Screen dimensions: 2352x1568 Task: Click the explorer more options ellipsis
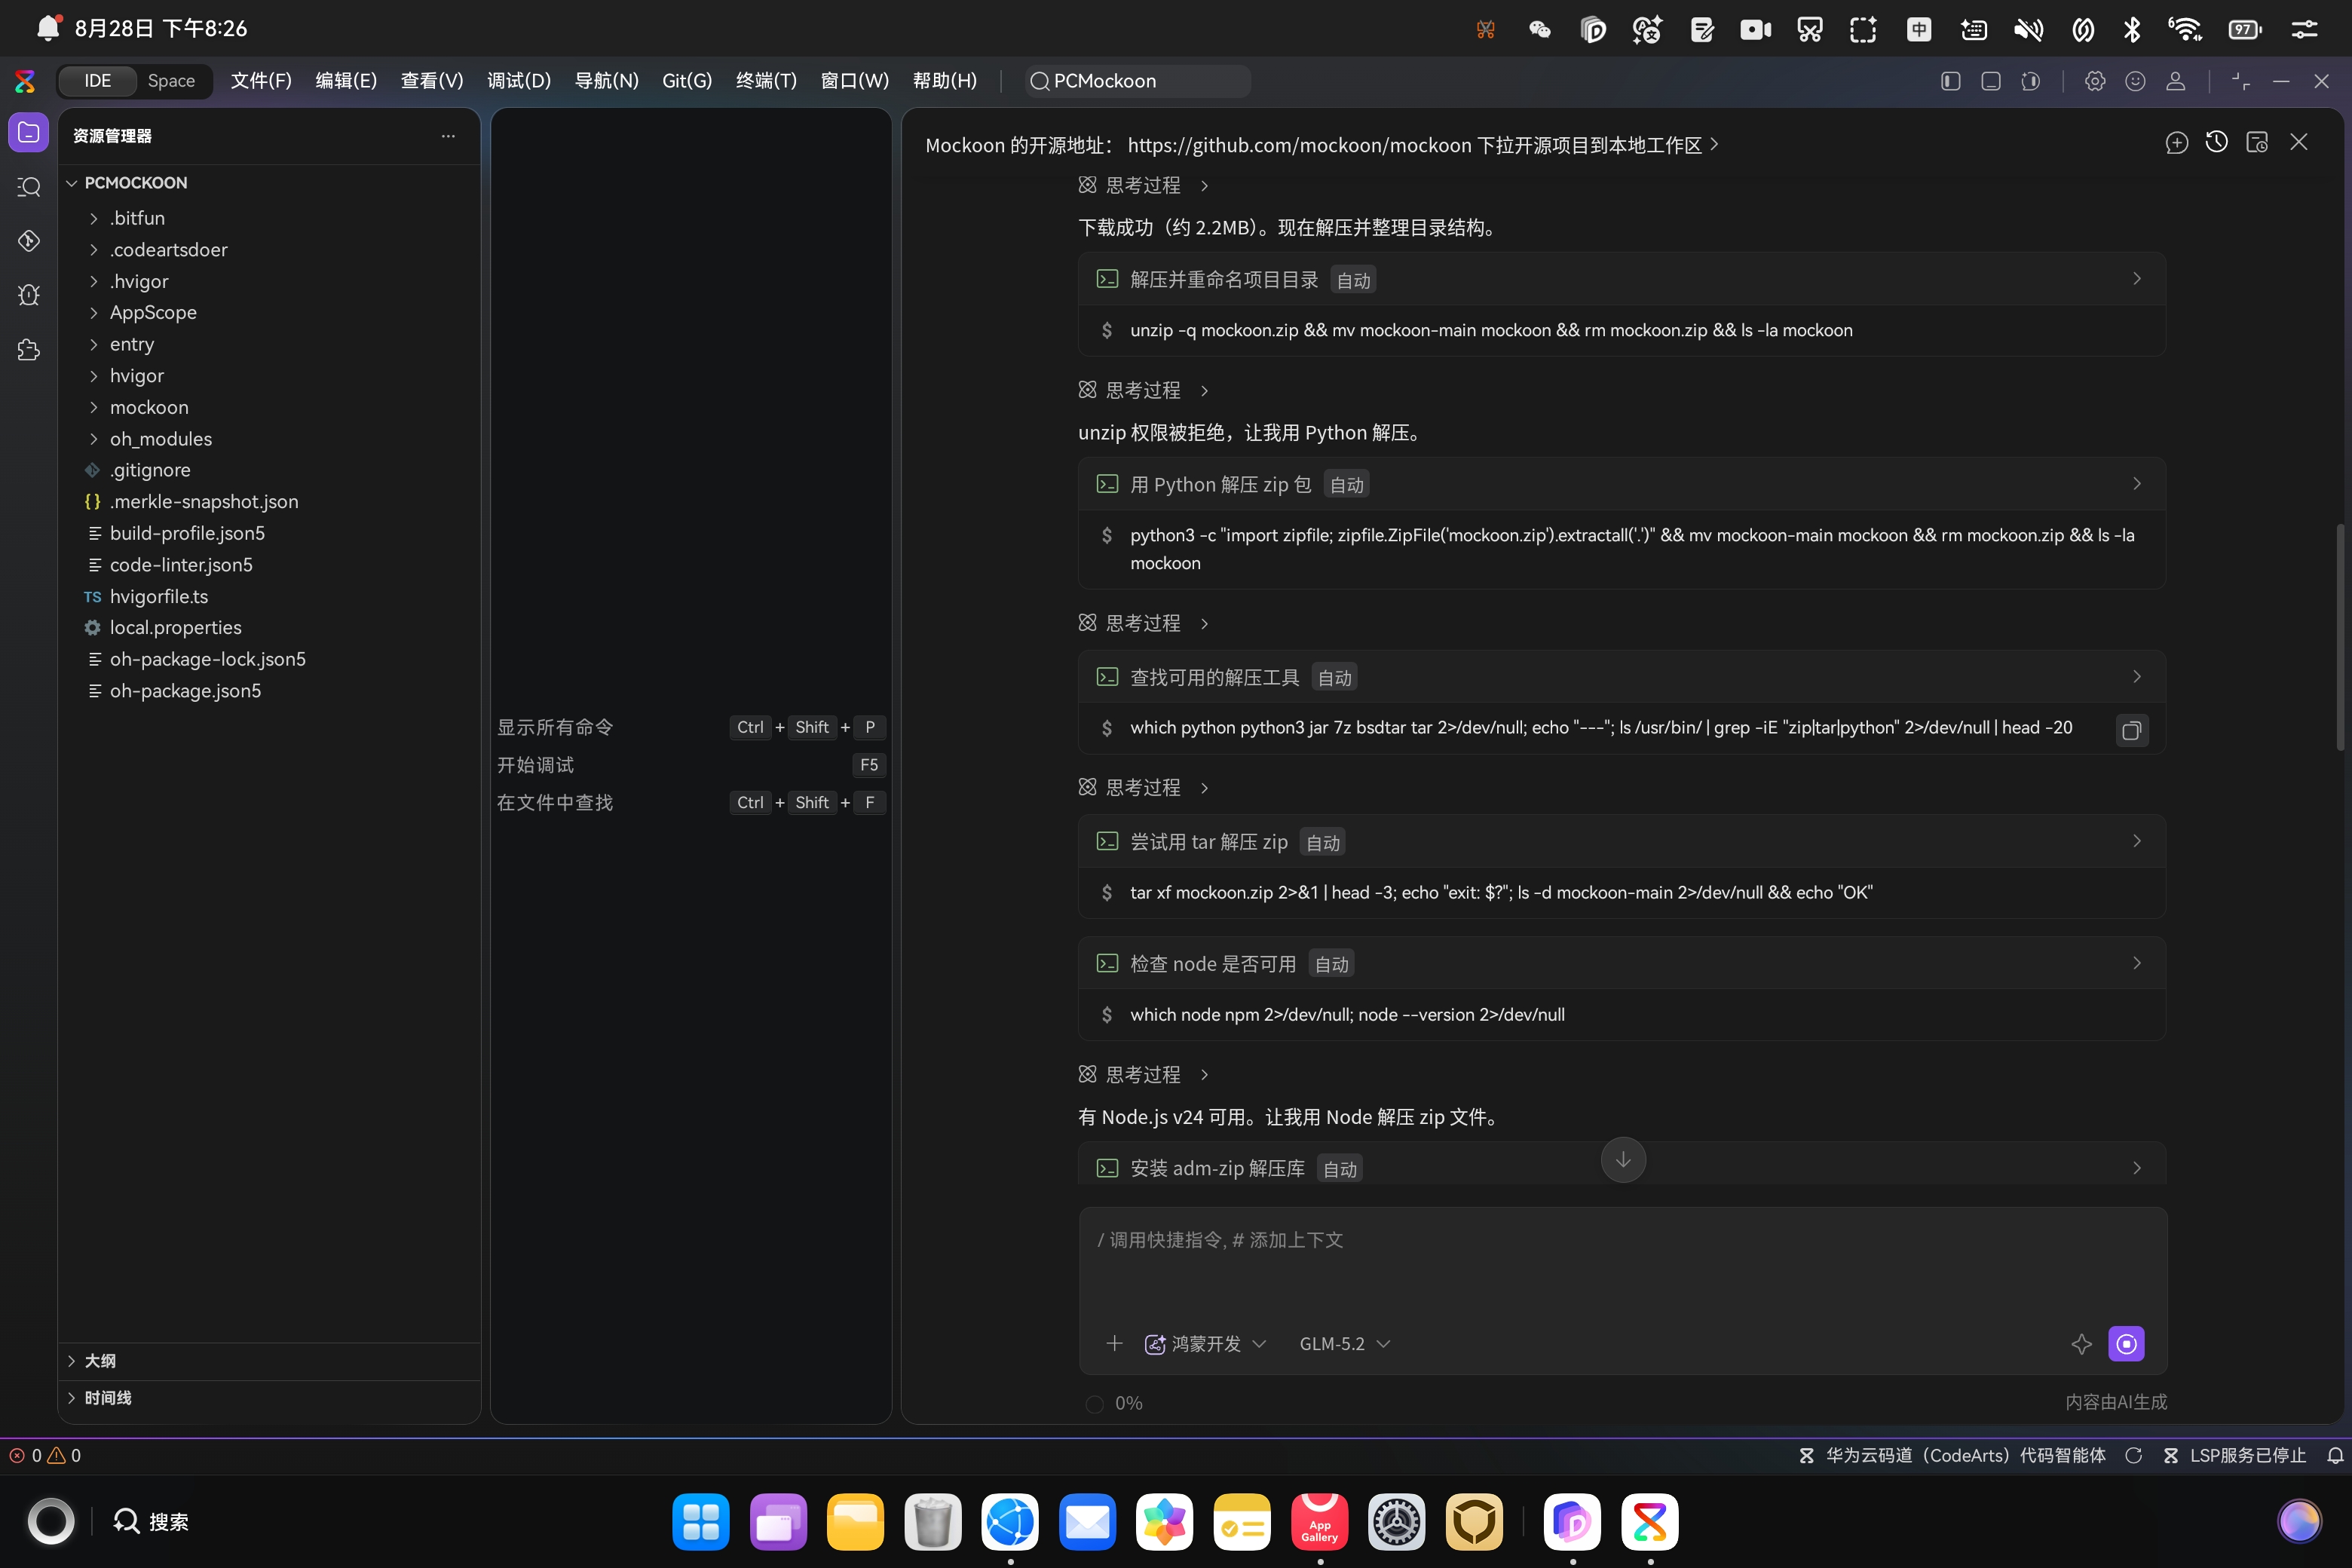pos(448,136)
